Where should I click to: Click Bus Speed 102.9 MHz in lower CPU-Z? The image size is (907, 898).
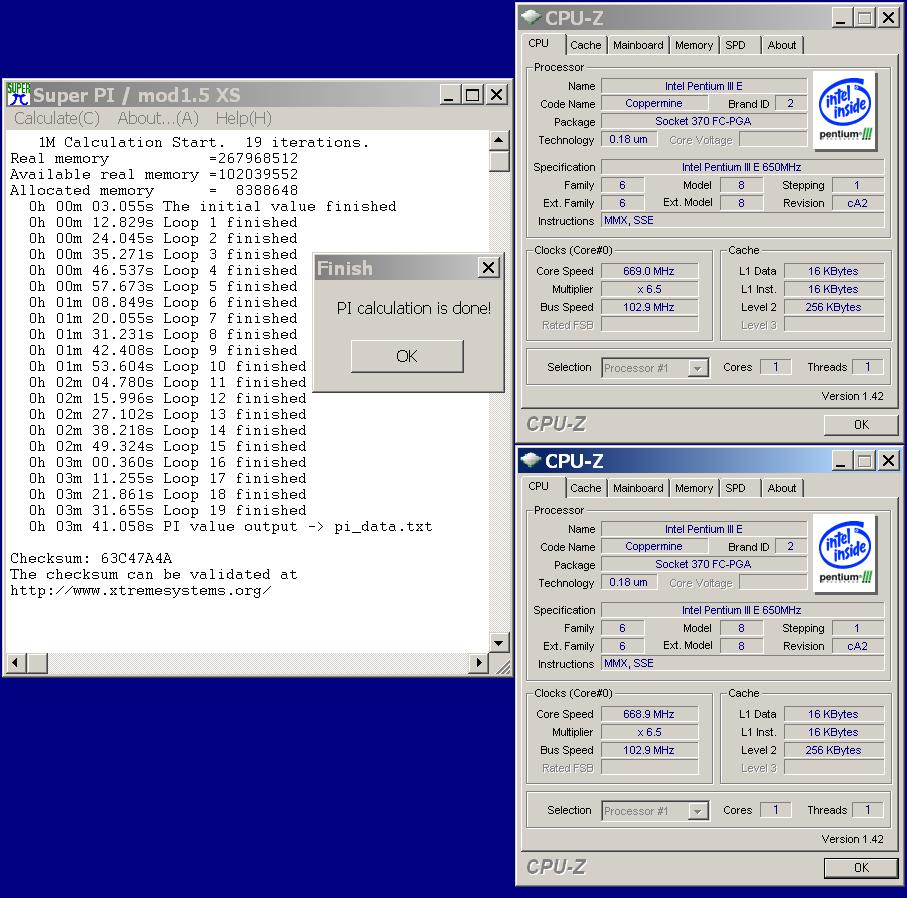649,750
